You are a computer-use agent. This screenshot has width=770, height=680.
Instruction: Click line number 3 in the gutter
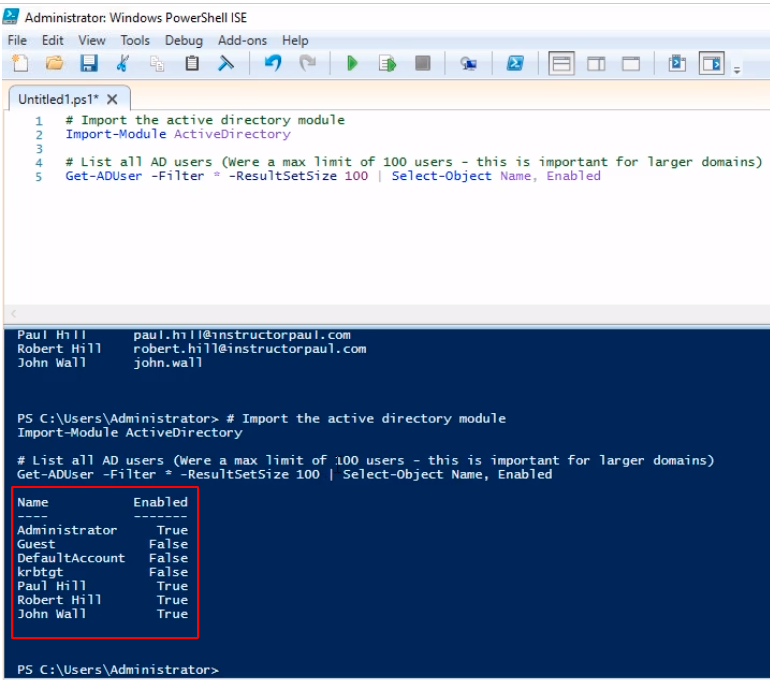coord(39,148)
